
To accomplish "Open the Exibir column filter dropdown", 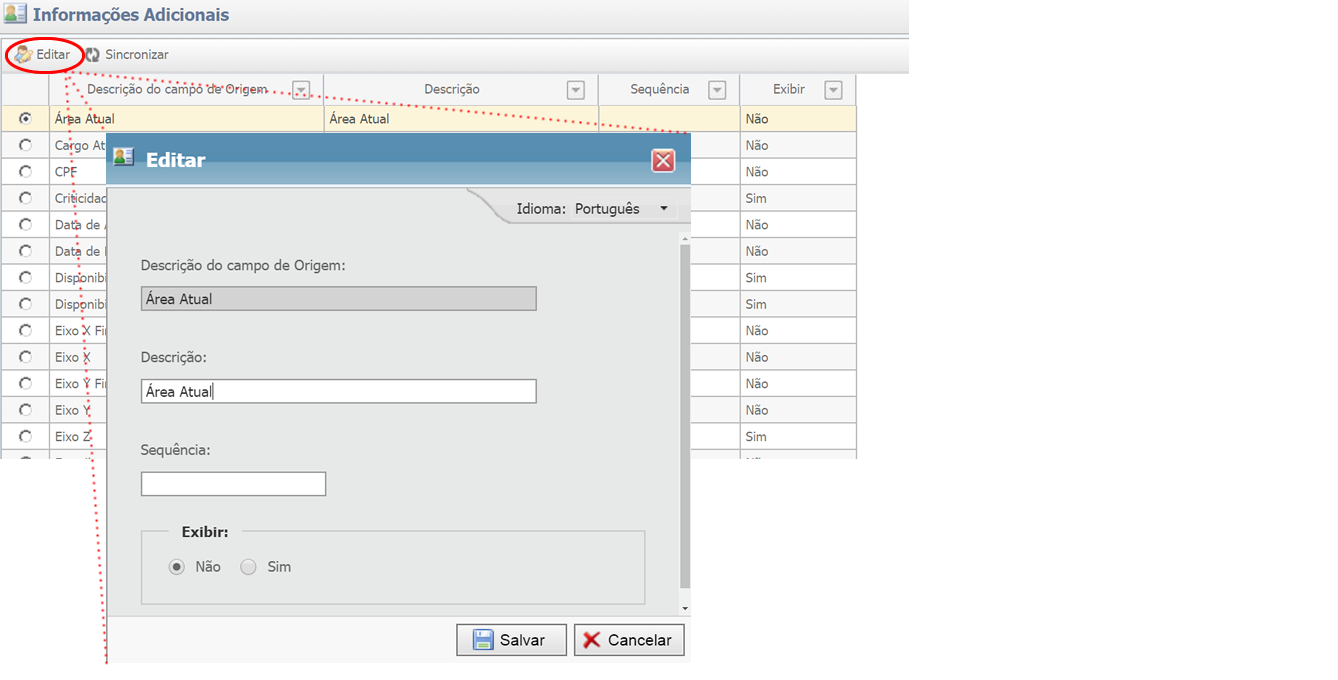I will point(833,90).
